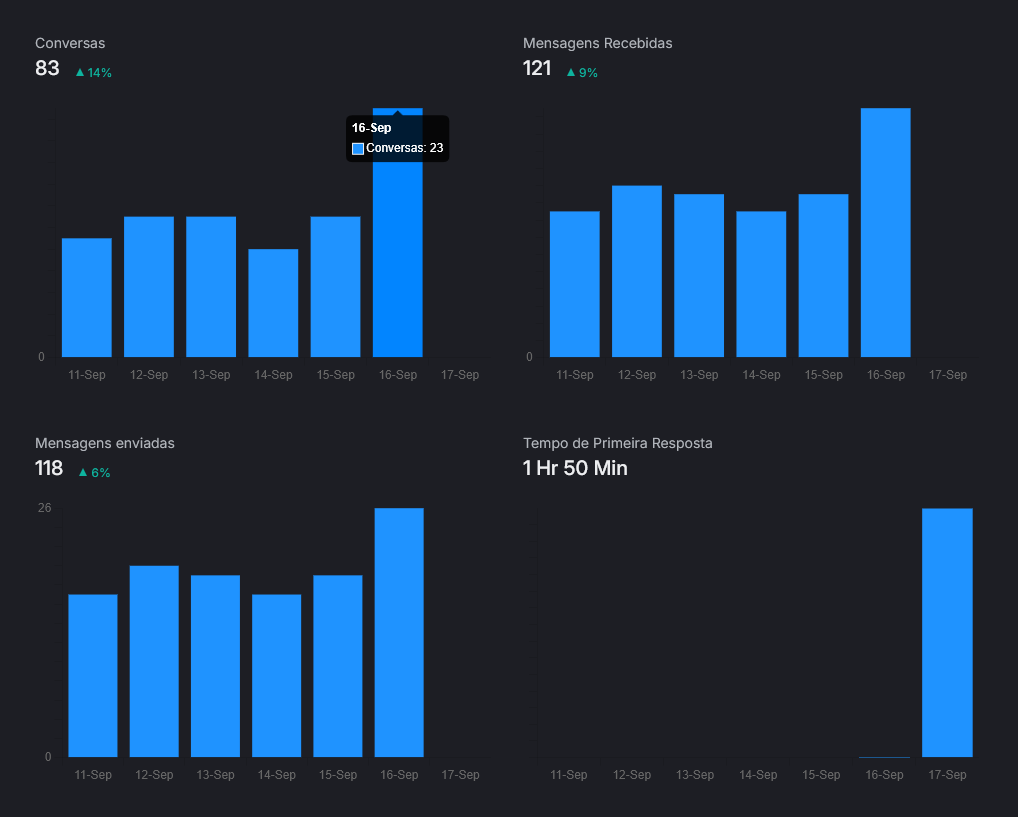This screenshot has height=817, width=1018.
Task: Click the Tempo de Primeira Resposta title
Action: coord(617,443)
